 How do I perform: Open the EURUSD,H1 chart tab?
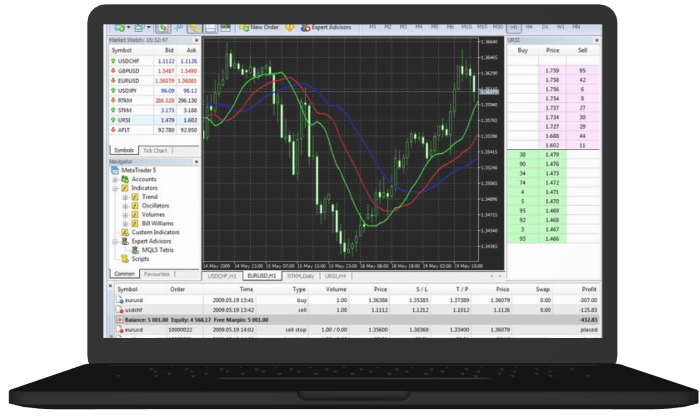(x=262, y=276)
